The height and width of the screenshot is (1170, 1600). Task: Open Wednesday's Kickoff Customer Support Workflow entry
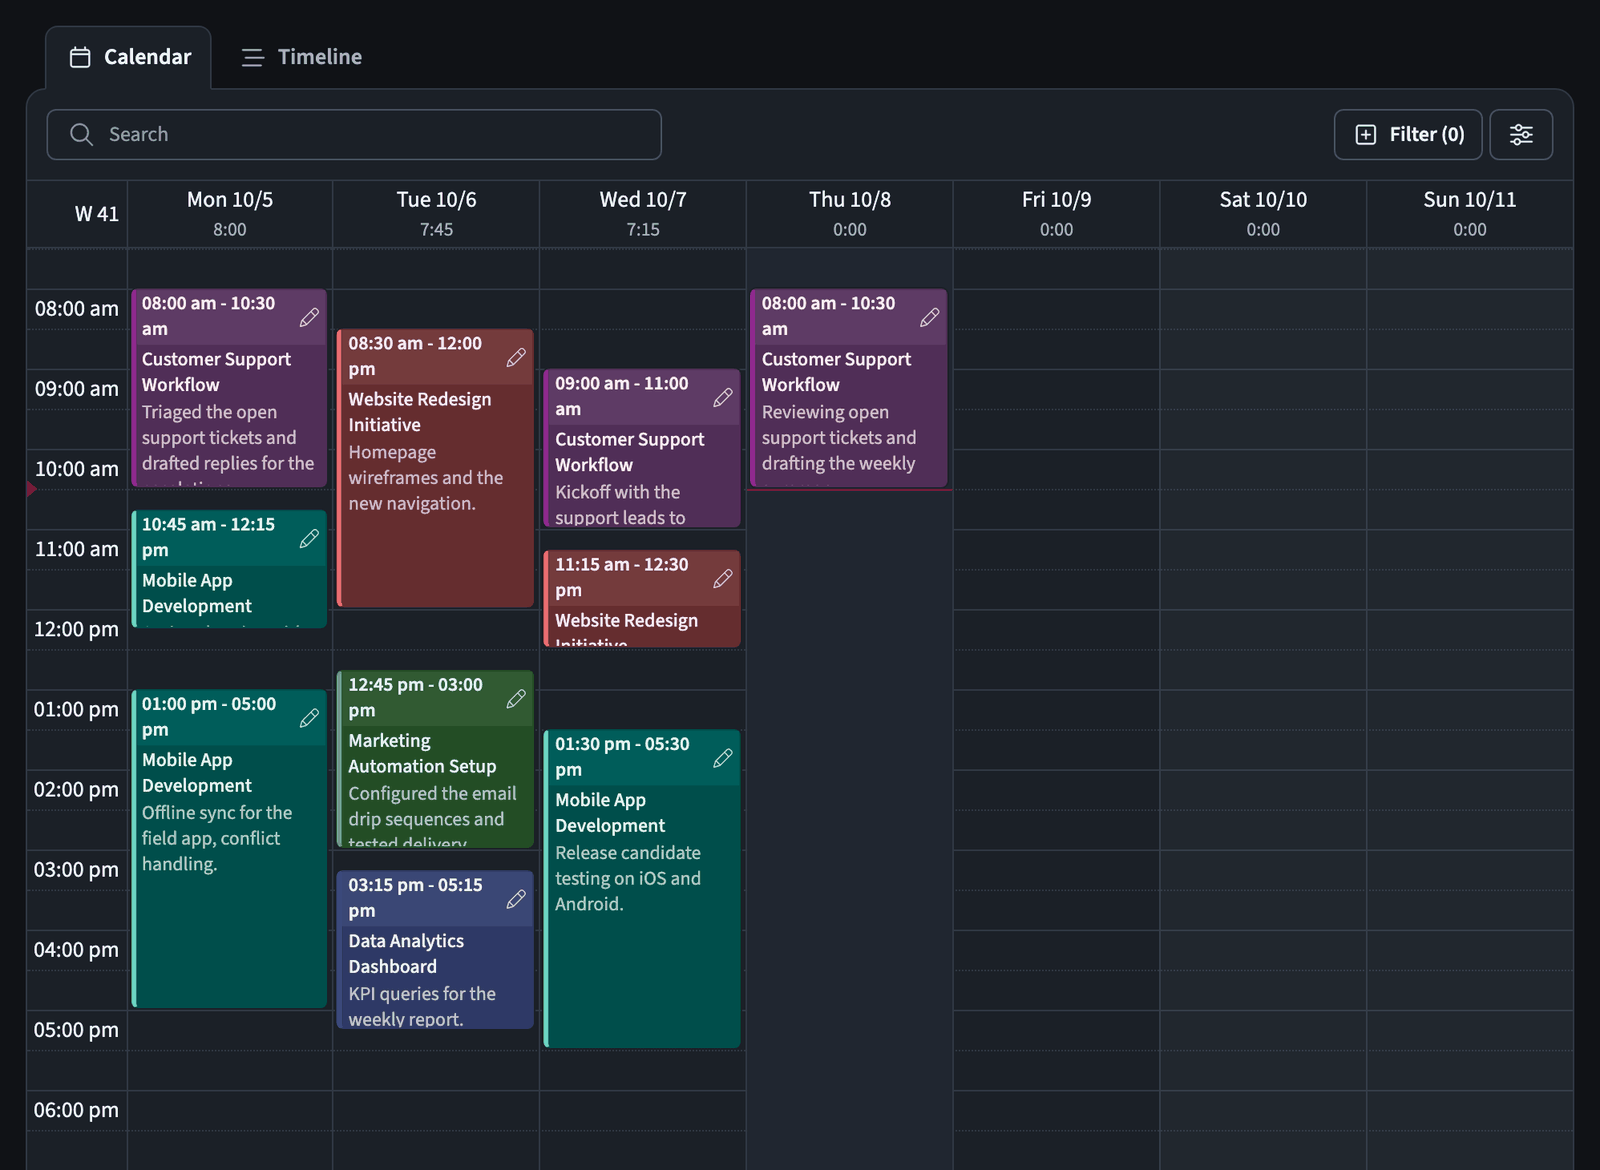pos(642,448)
